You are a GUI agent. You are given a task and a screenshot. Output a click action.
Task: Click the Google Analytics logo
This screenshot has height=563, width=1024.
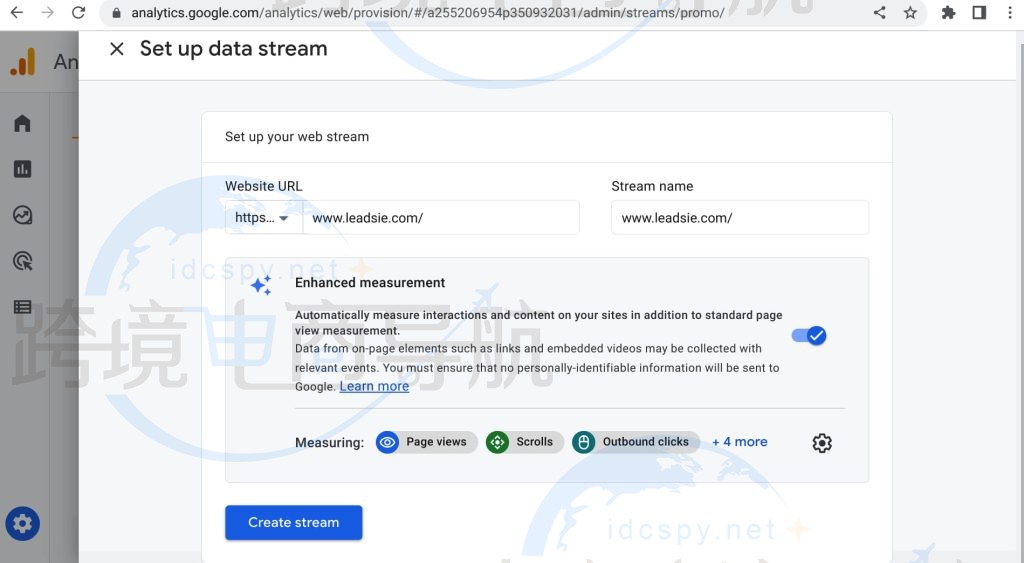click(x=22, y=62)
